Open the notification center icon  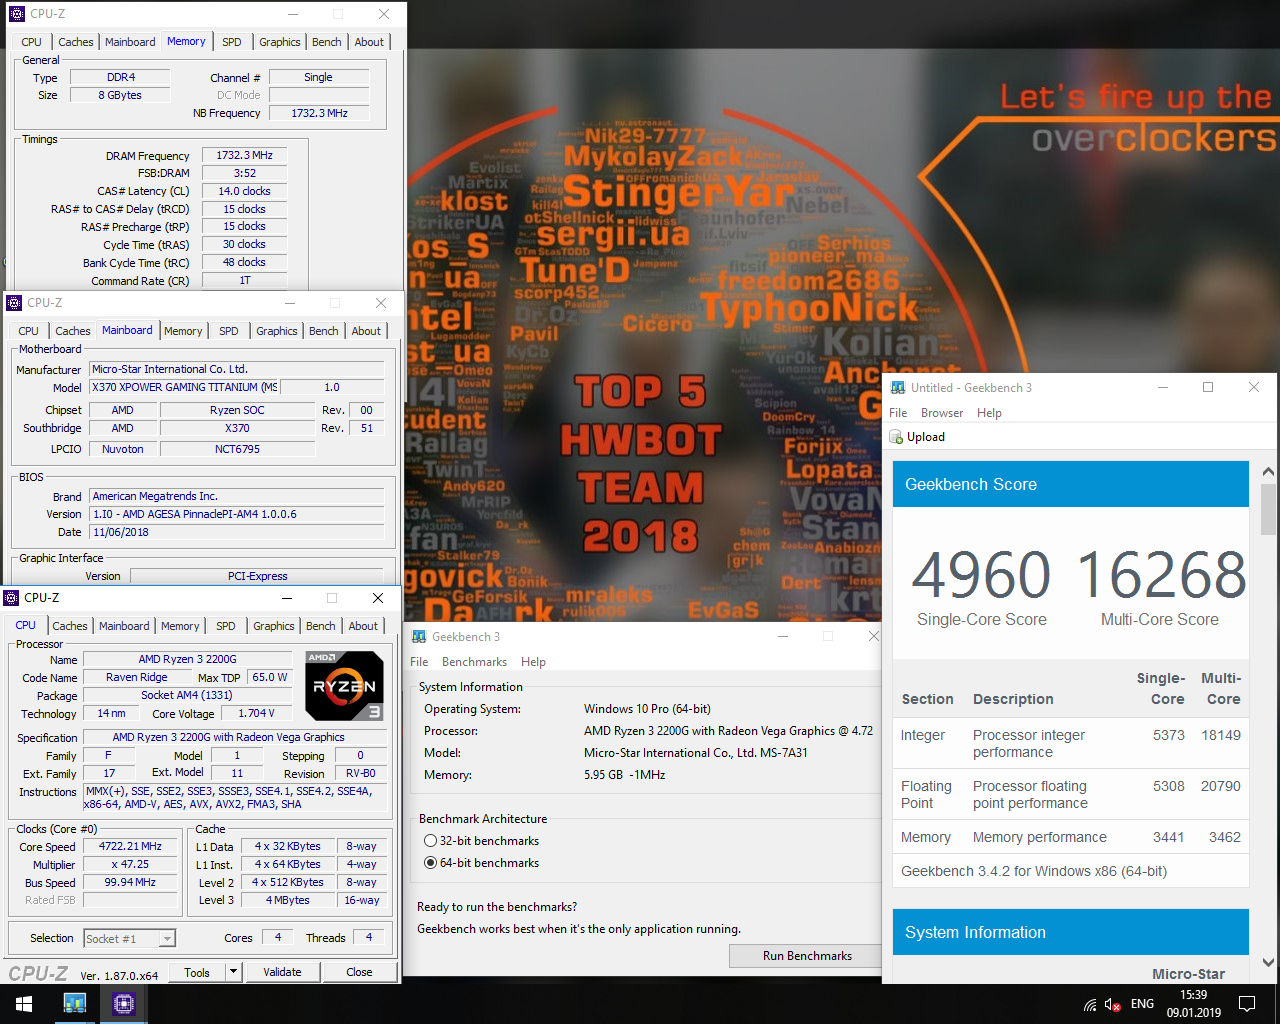pyautogui.click(x=1247, y=1004)
